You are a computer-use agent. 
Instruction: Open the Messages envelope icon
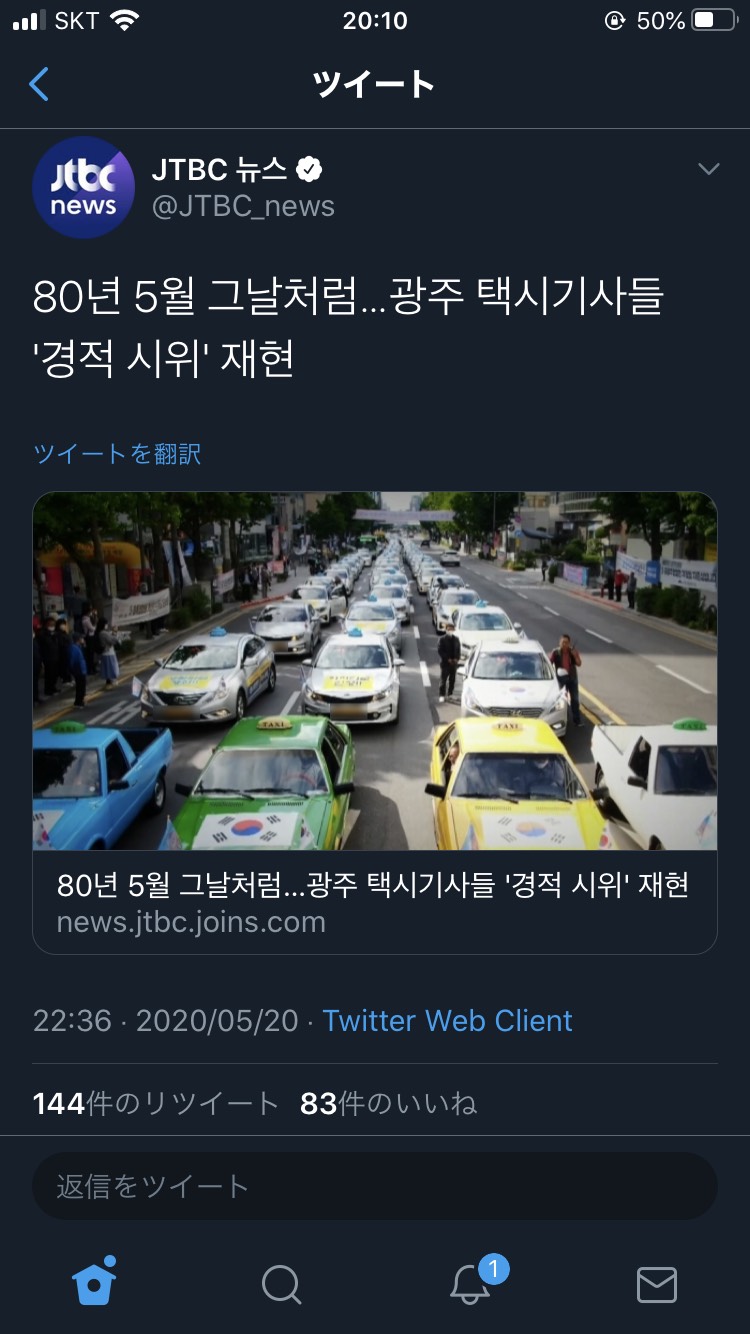(x=657, y=1284)
